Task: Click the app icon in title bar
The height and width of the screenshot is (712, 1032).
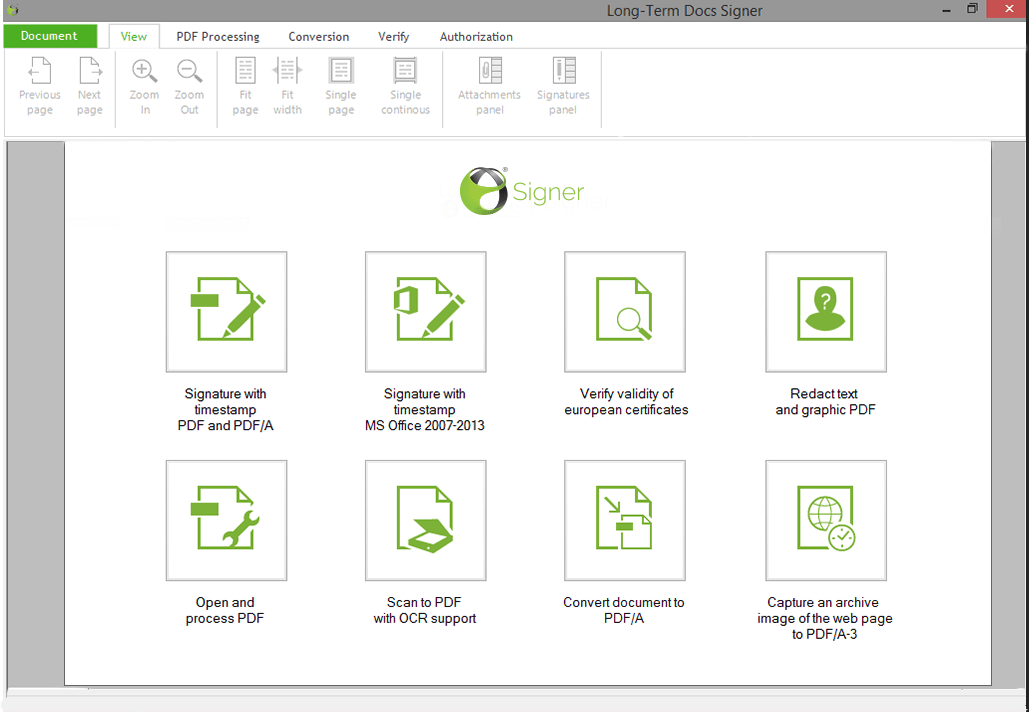Action: pos(13,10)
